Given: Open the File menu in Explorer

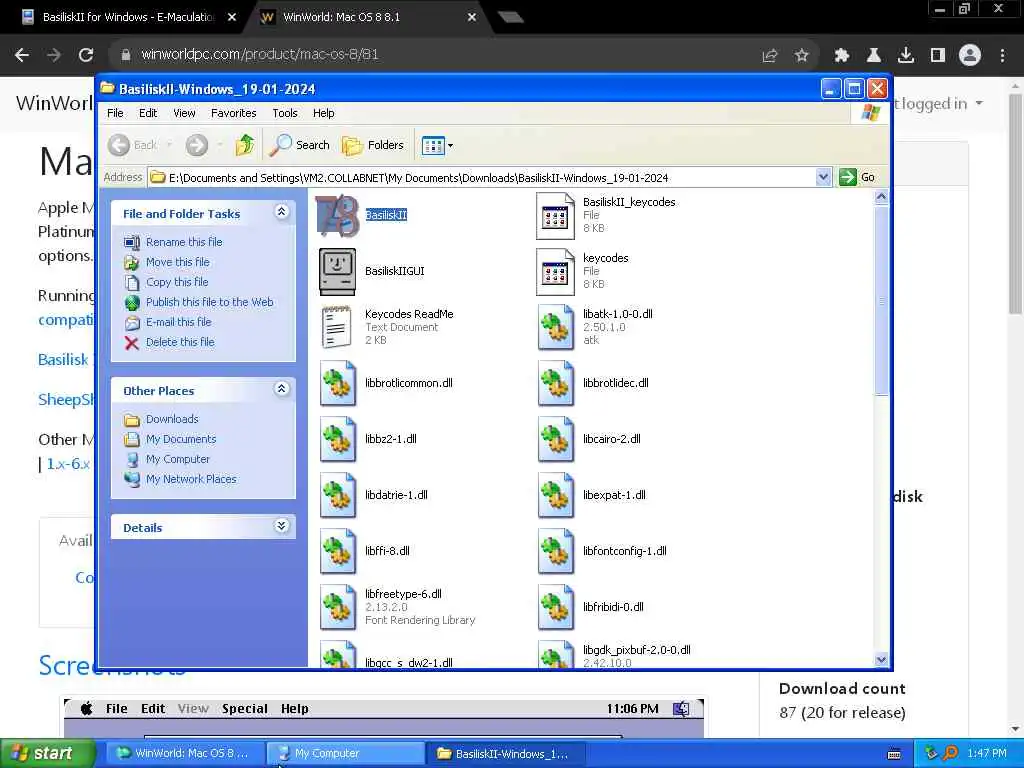Looking at the screenshot, I should click(115, 113).
